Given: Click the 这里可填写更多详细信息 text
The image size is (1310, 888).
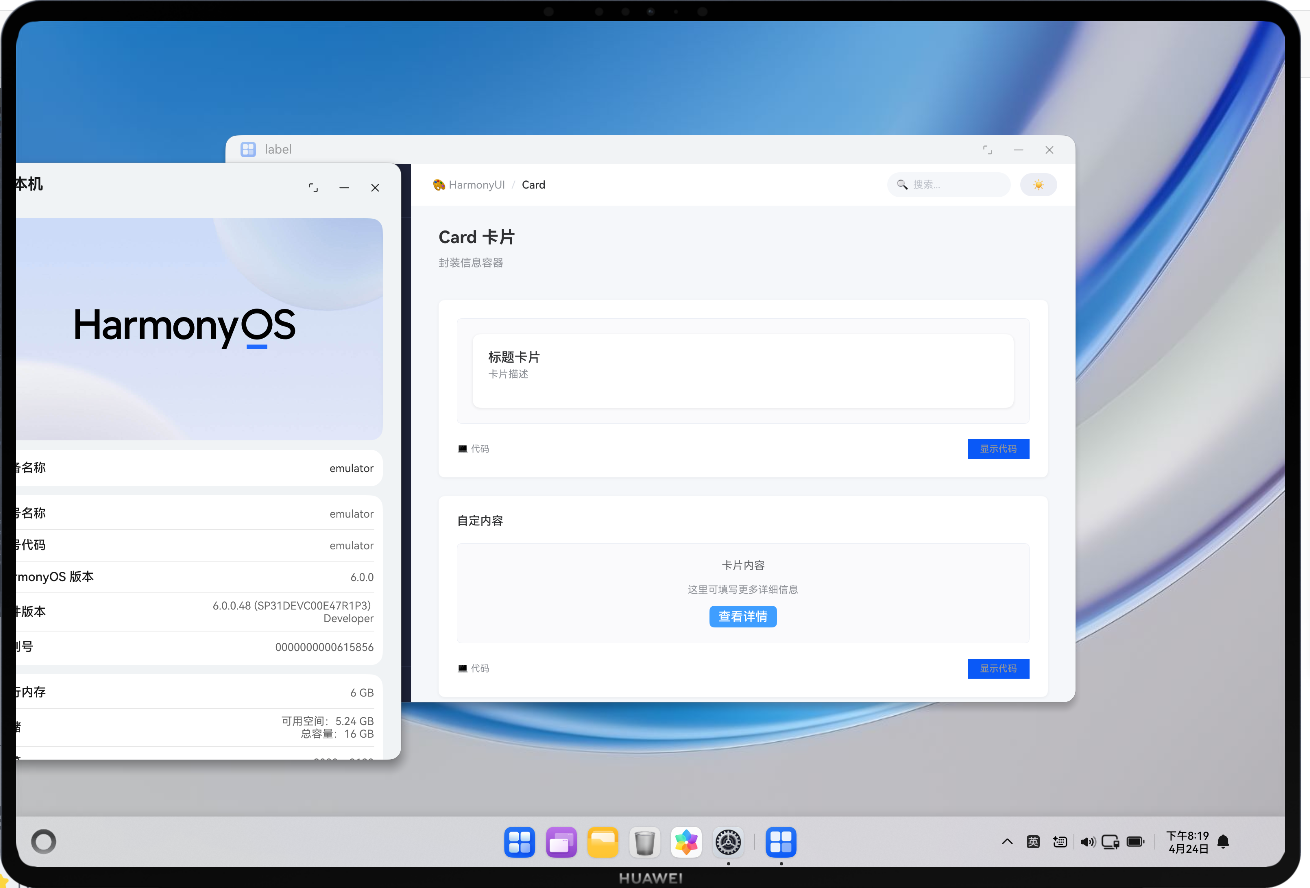Looking at the screenshot, I should tap(743, 590).
